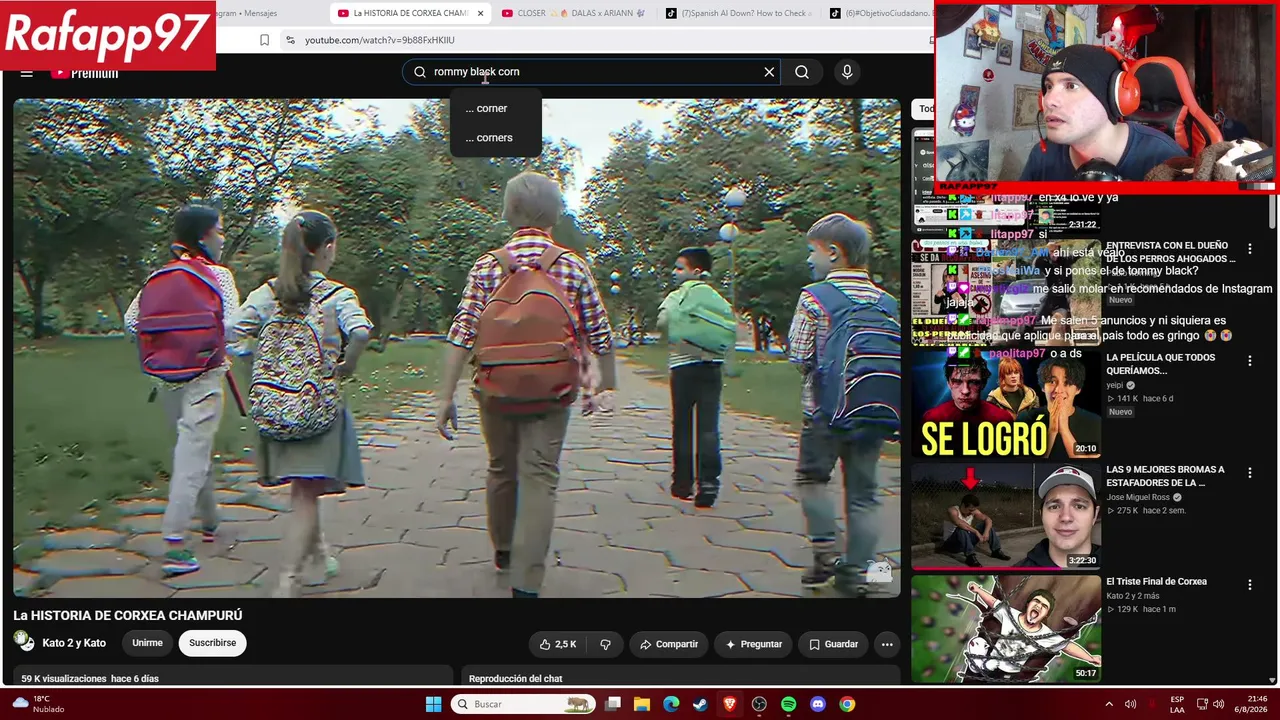Visit the yeipi channel link

(1115, 385)
